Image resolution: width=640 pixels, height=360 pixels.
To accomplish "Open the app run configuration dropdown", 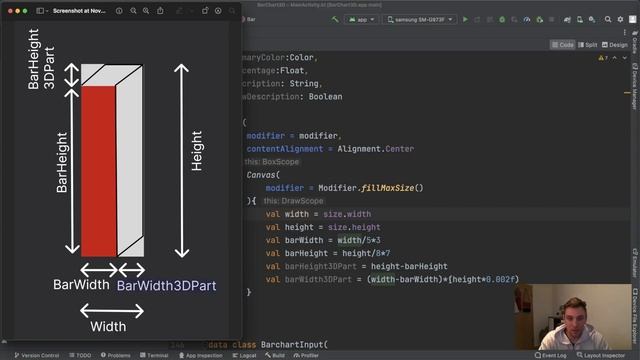I will [361, 19].
